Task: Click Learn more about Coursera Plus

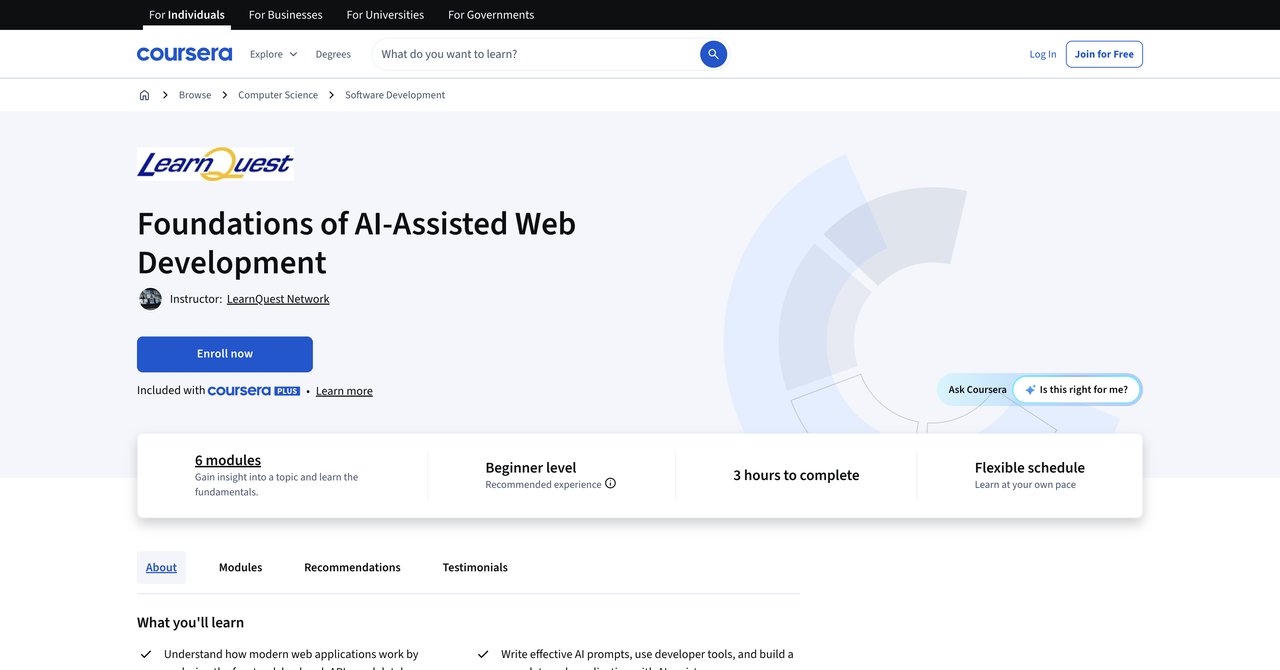Action: 344,391
